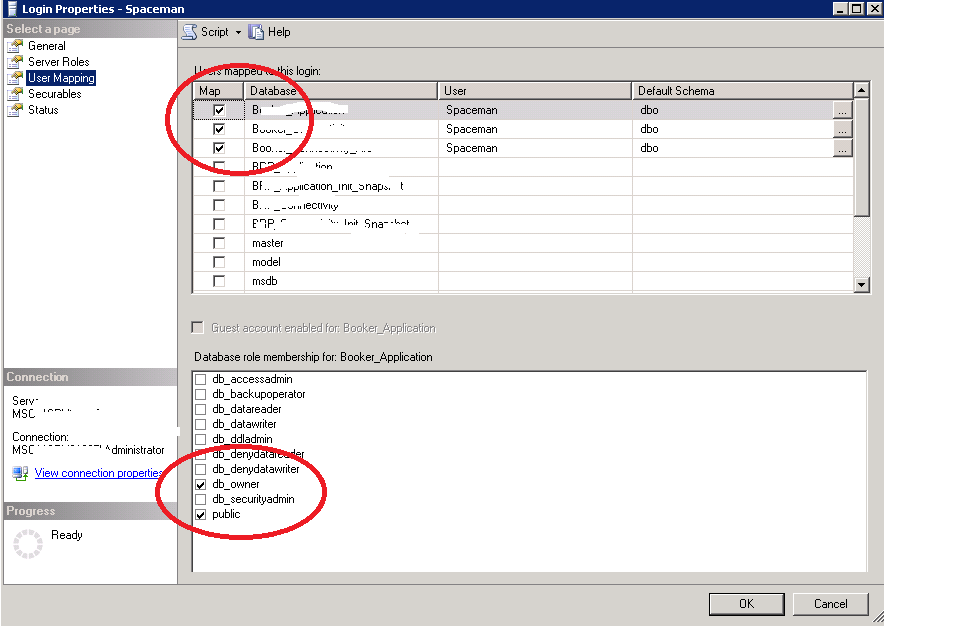The height and width of the screenshot is (626, 973).
Task: Toggle the map checkbox for model database
Action: tap(219, 262)
